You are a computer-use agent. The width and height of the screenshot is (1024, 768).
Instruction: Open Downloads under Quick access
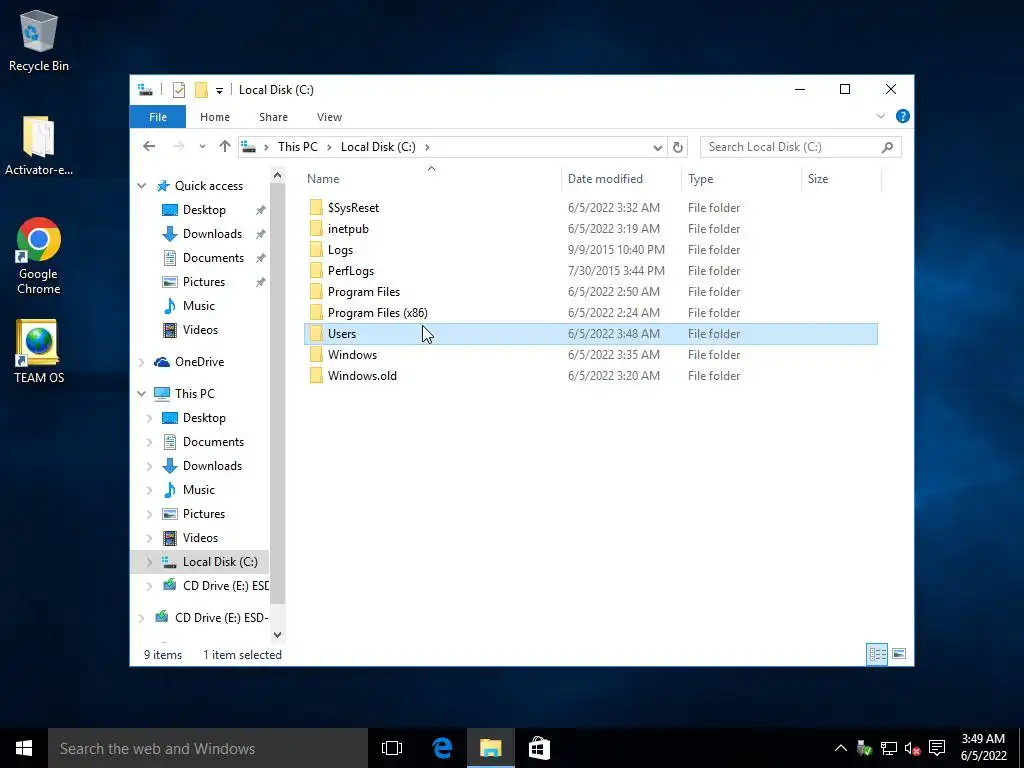pos(212,234)
